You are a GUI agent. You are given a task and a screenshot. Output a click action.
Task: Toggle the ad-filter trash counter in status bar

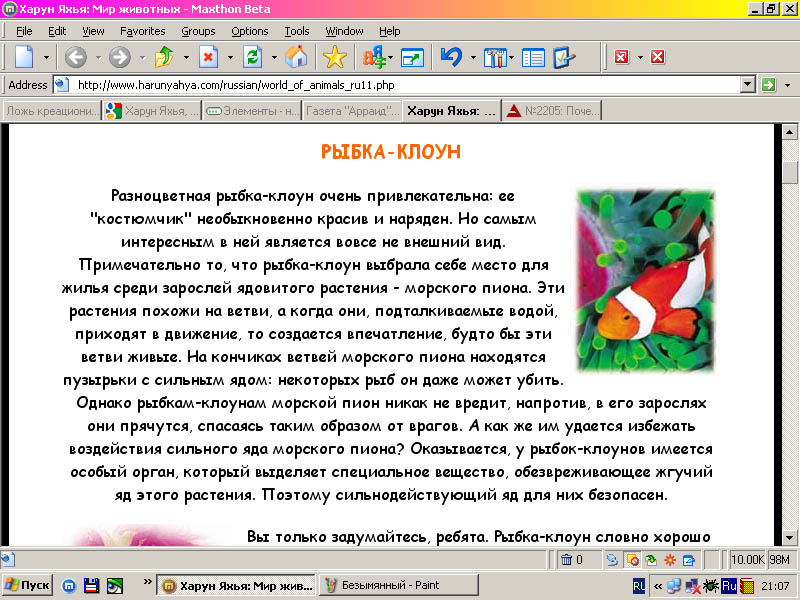point(571,560)
